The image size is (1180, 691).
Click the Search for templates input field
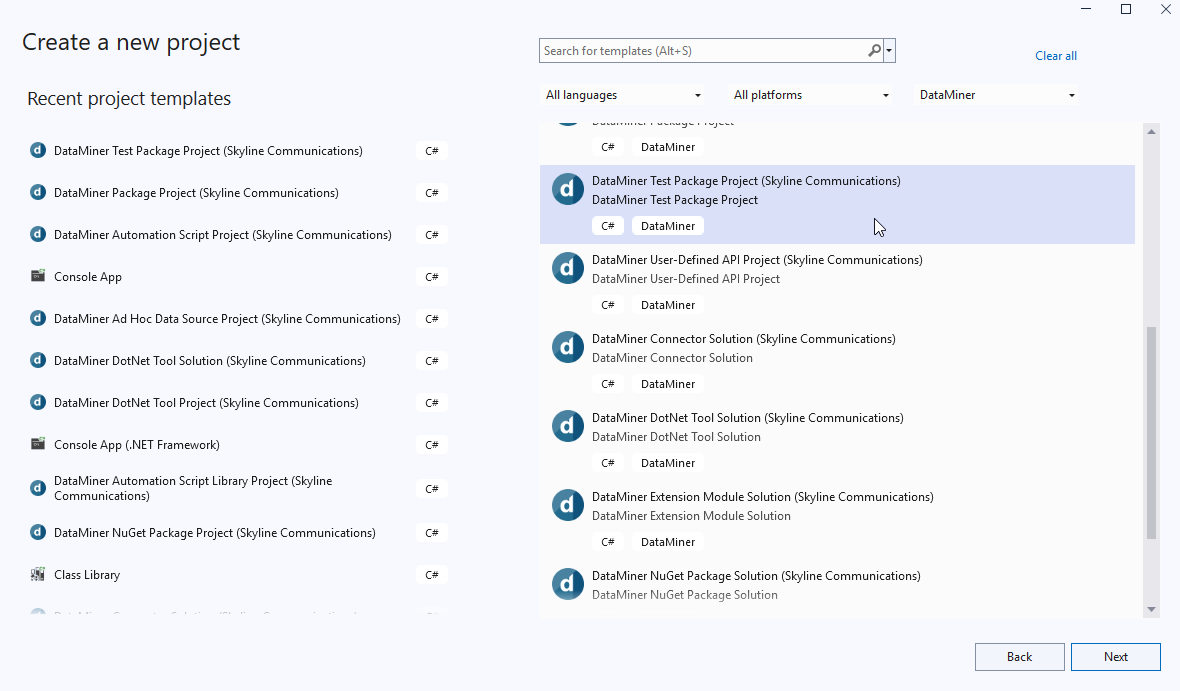700,50
